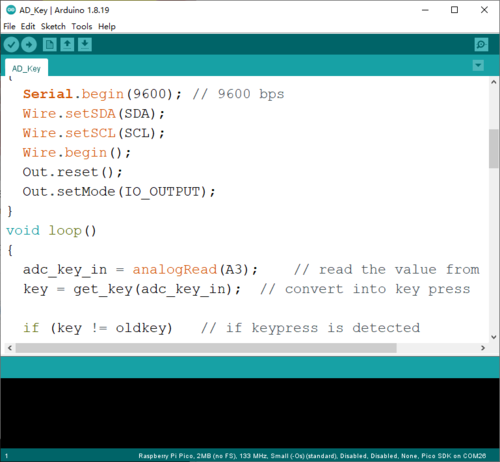Click the Arduino app icon in the title bar
The height and width of the screenshot is (462, 500).
[11, 10]
